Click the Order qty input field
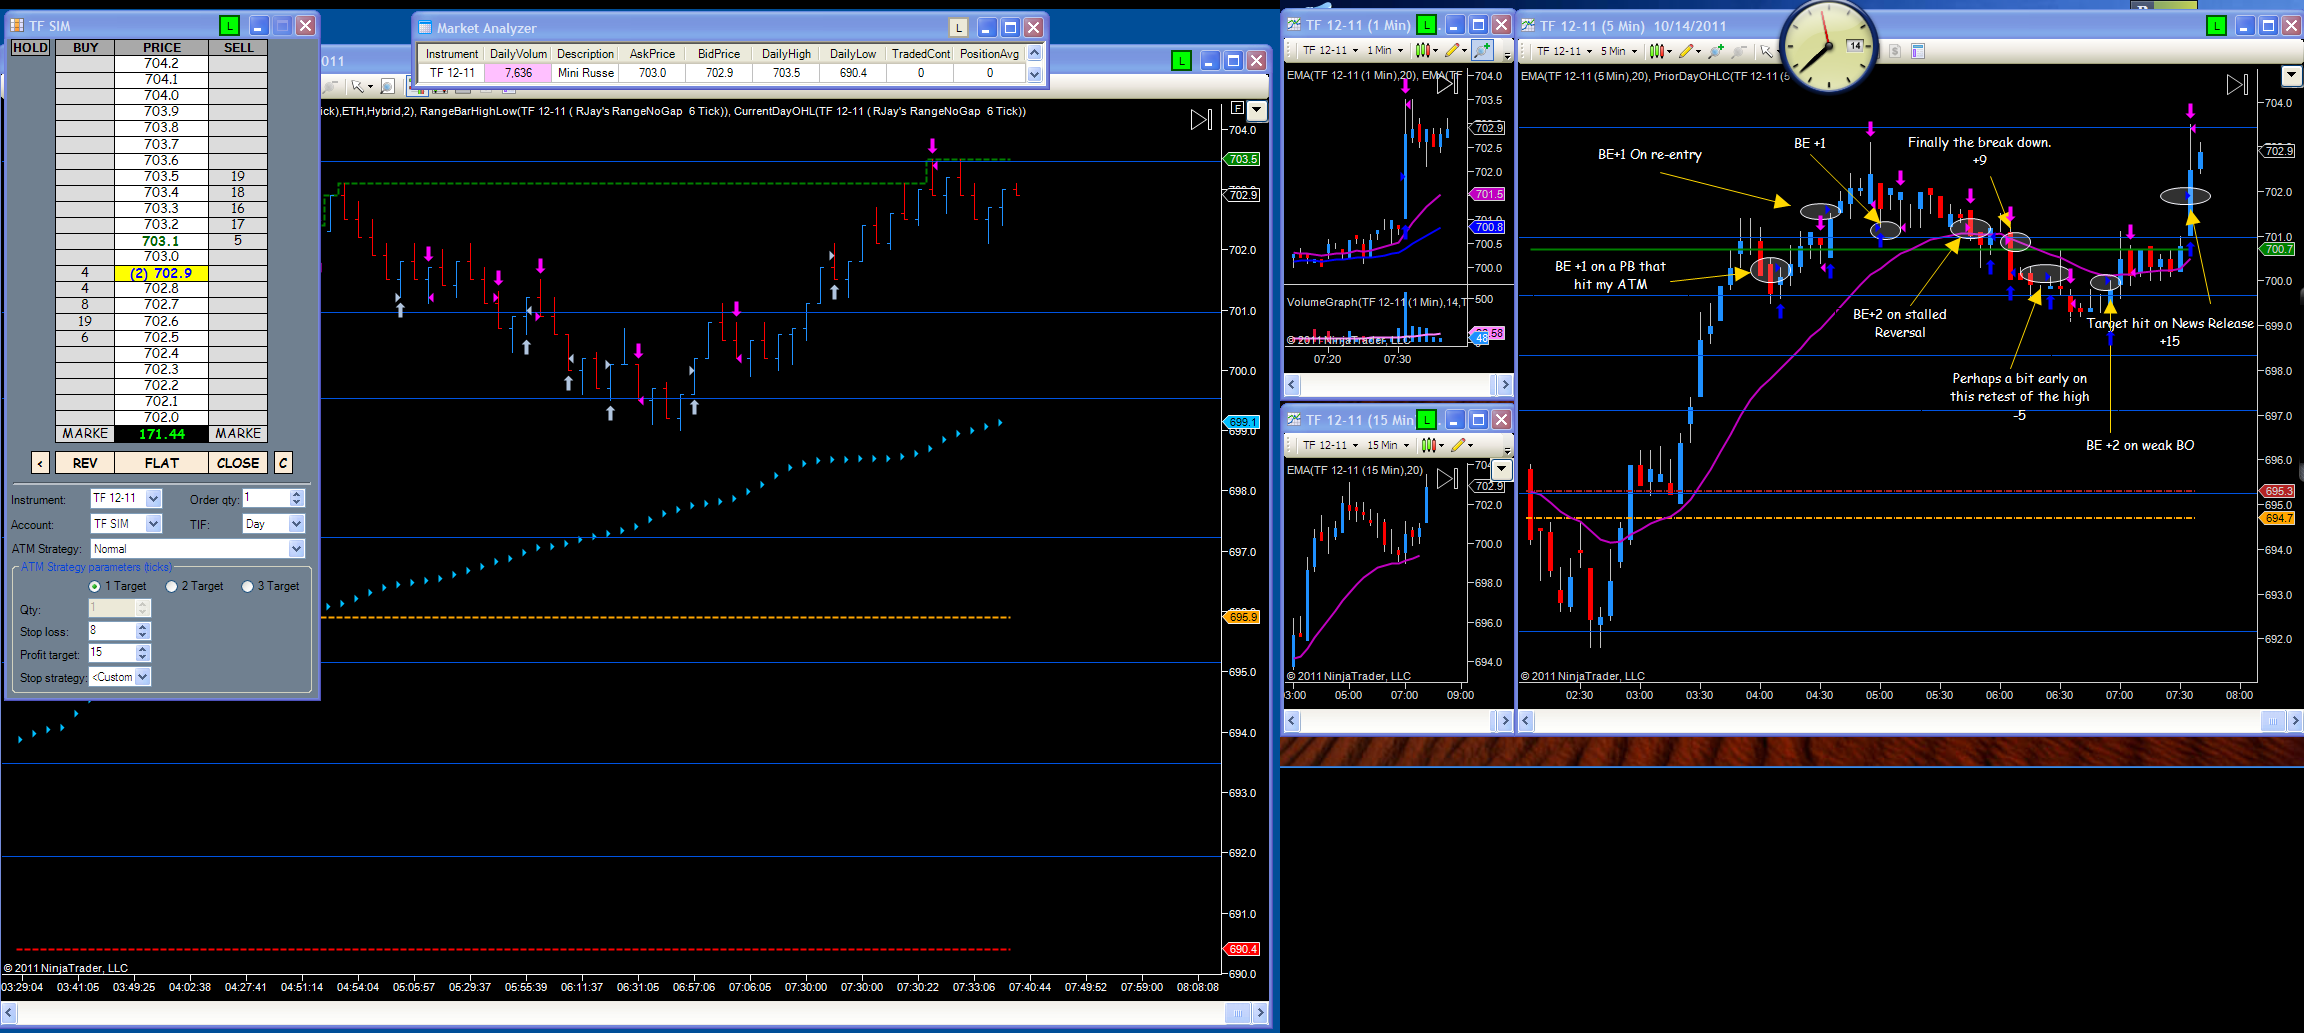 266,498
